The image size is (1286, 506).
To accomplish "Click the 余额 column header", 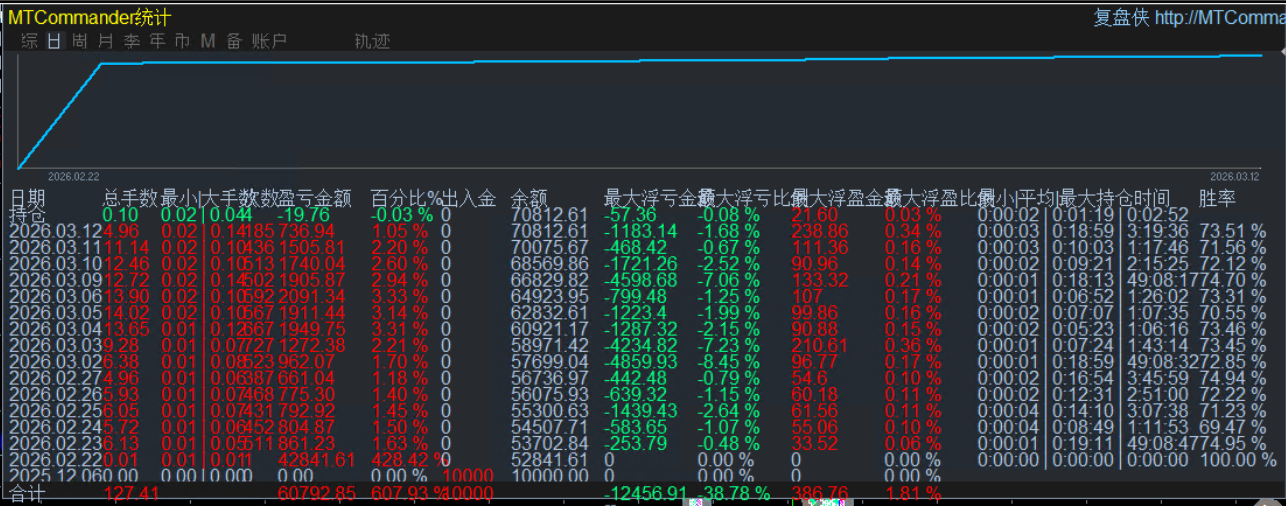I will [529, 198].
